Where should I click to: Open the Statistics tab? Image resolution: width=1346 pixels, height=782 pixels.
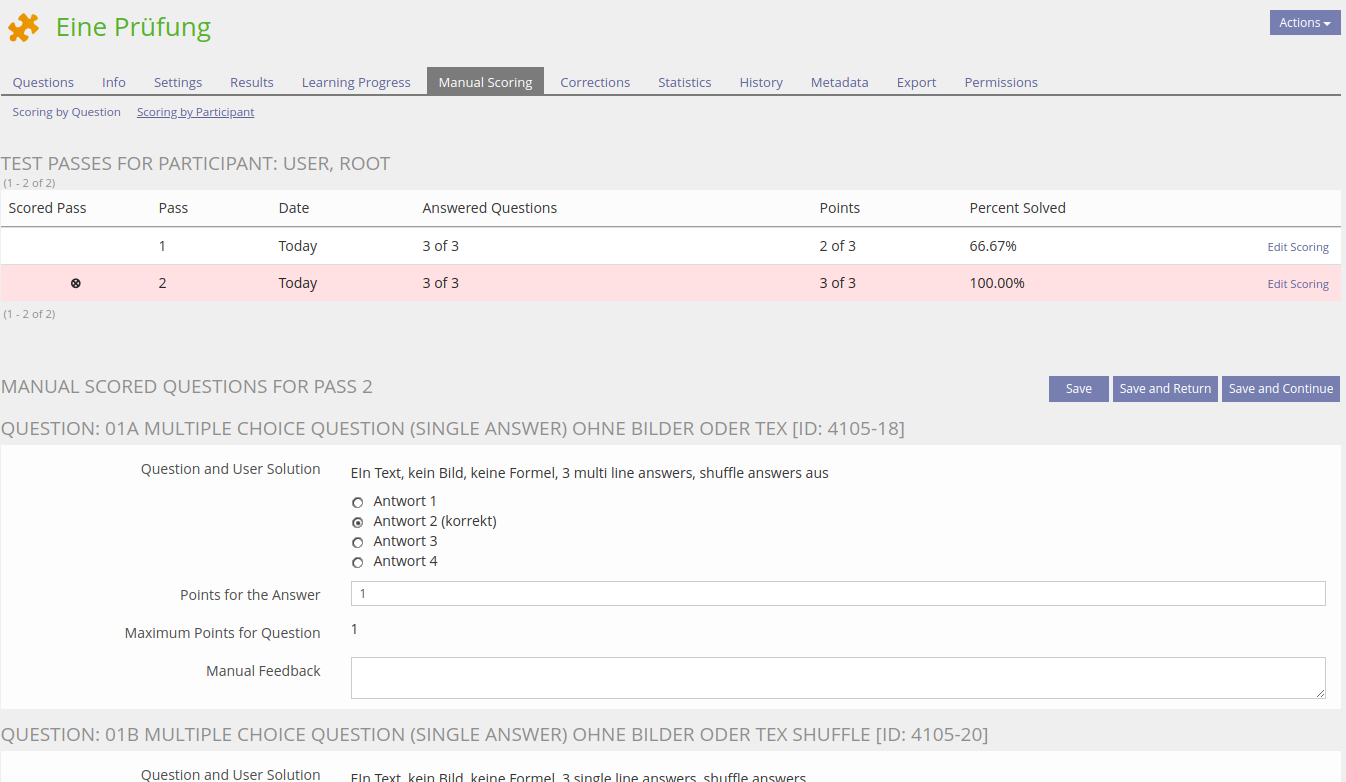click(684, 82)
